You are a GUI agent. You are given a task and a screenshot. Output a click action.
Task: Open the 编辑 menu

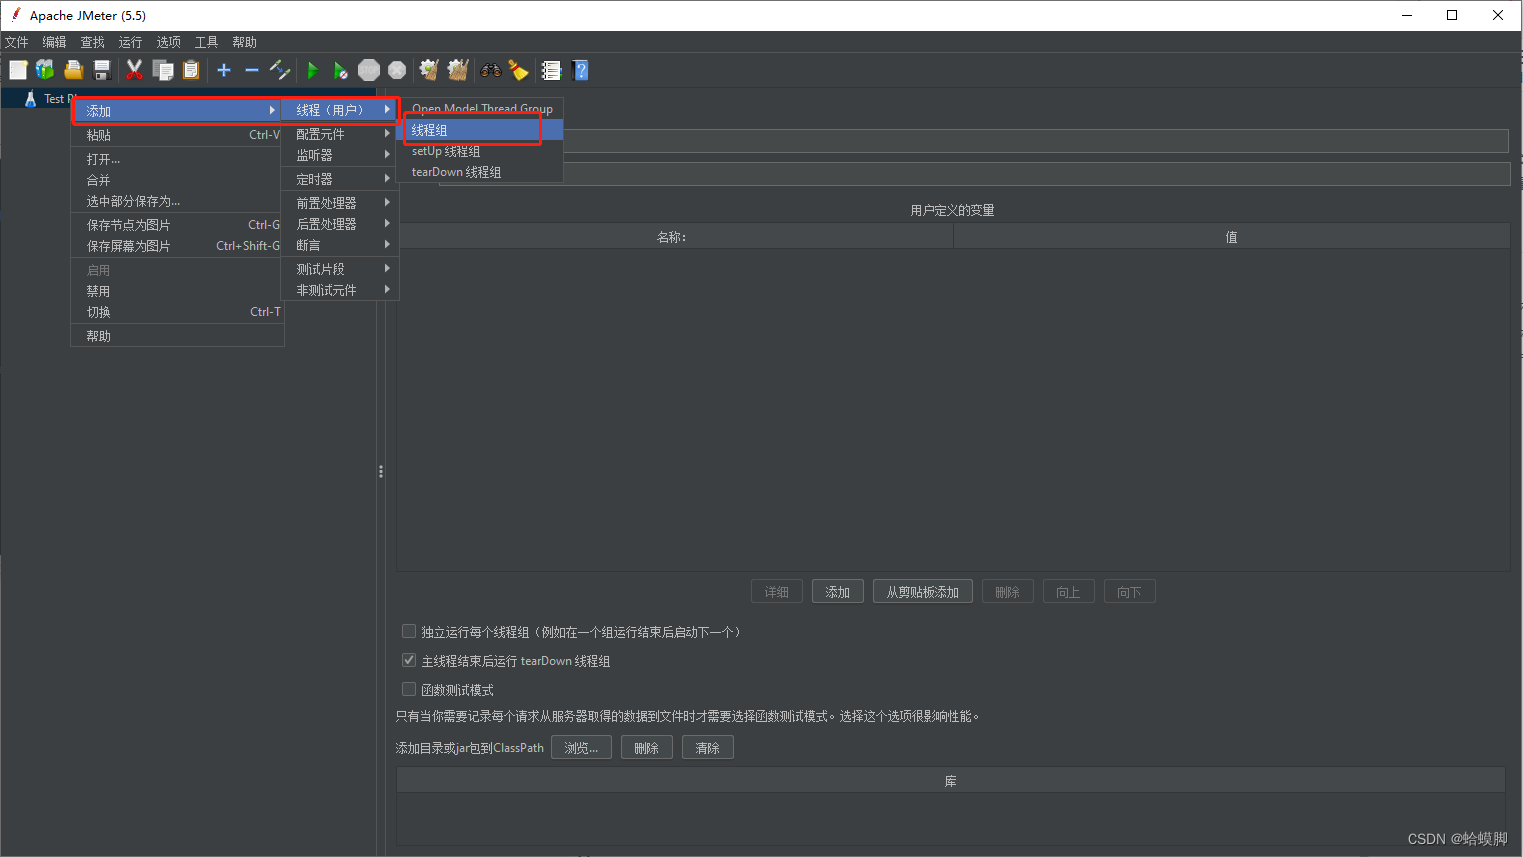coord(54,42)
